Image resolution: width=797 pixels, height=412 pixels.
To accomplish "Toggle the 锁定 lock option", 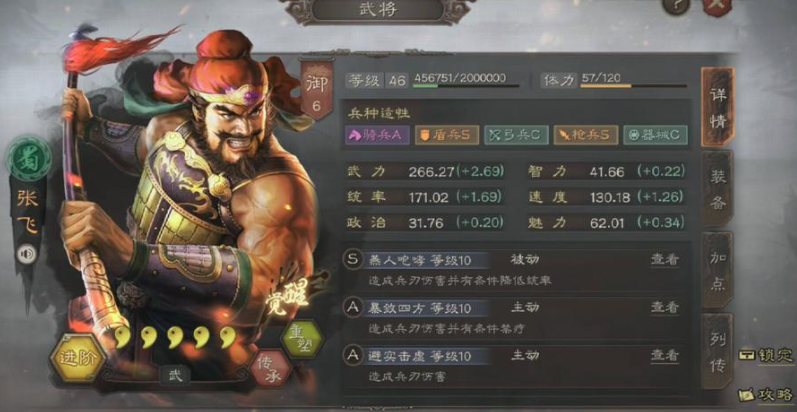I will 766,355.
